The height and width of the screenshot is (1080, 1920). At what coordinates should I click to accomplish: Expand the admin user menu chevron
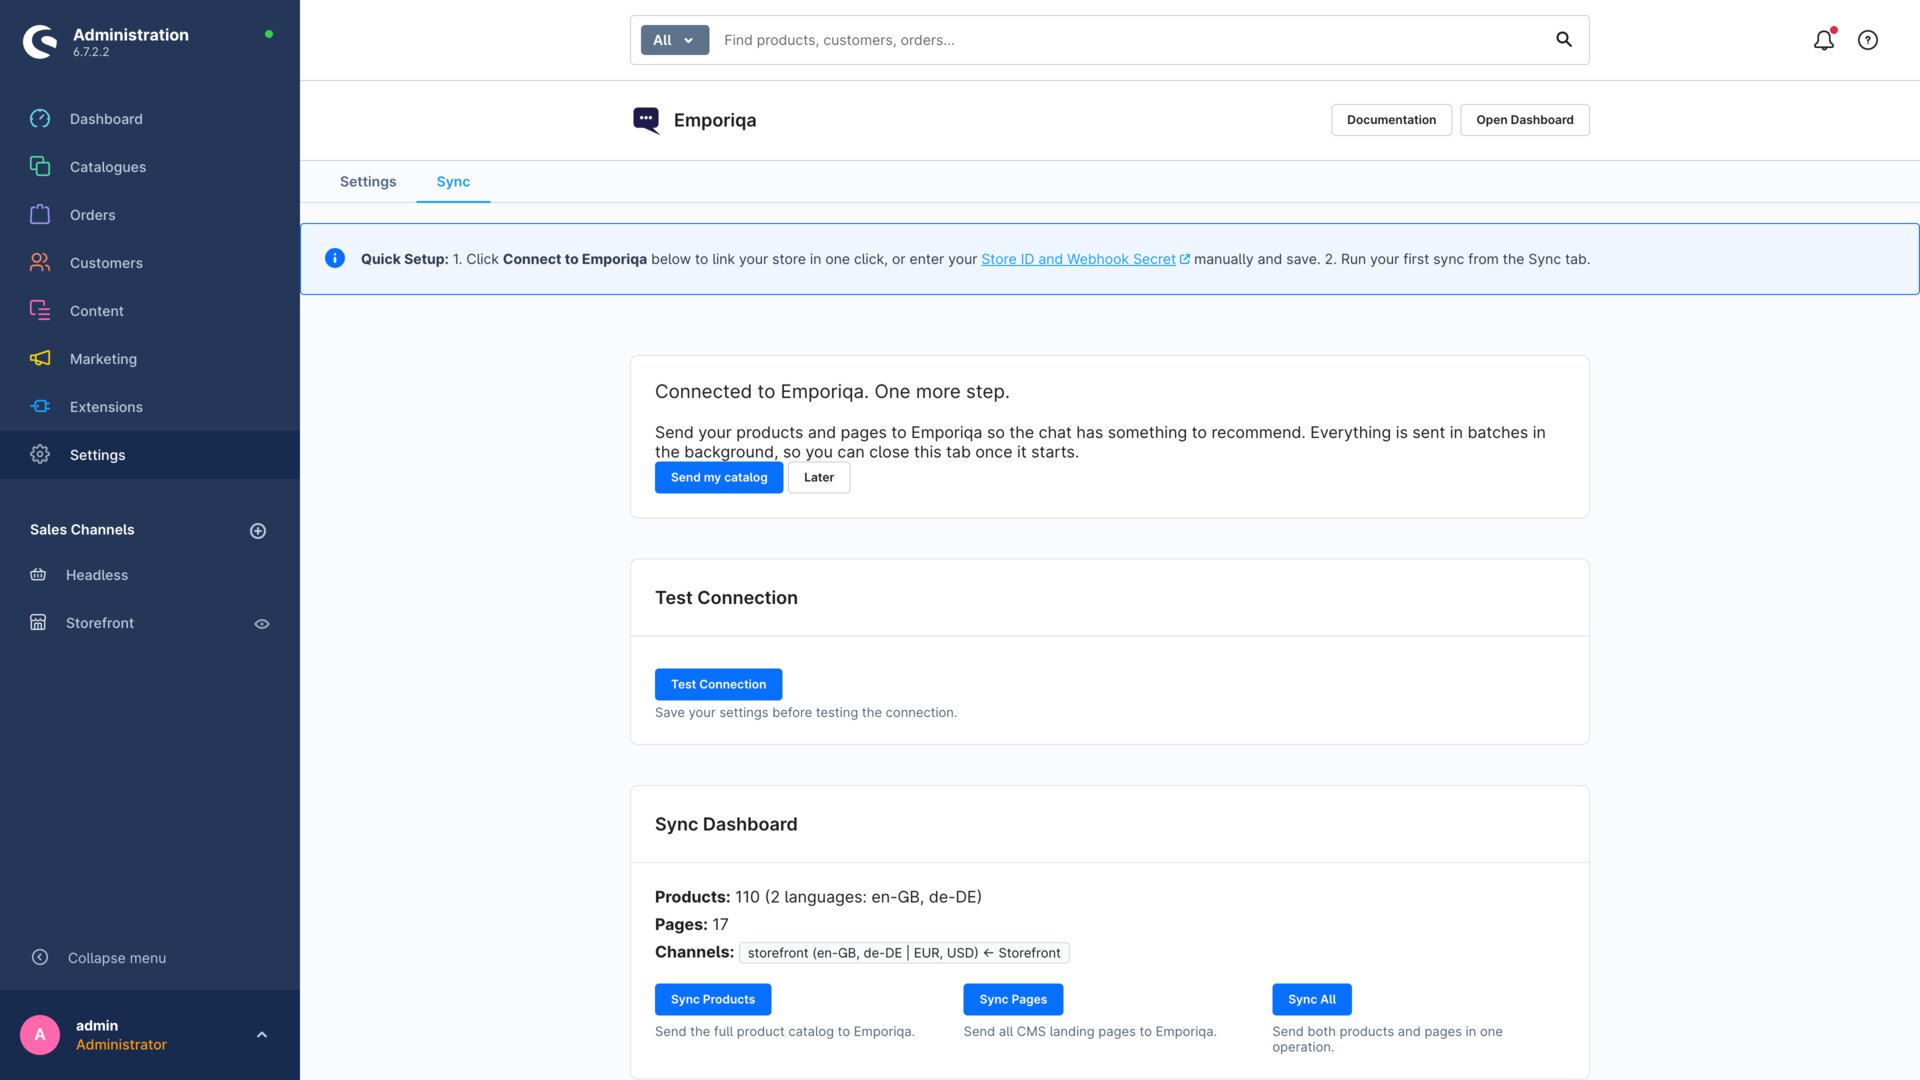[x=262, y=1035]
